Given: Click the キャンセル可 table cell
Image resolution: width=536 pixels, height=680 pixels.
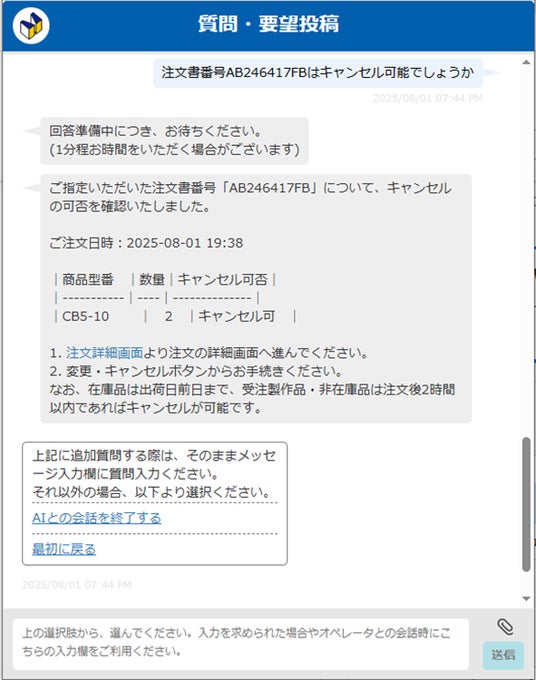Looking at the screenshot, I should pos(236,317).
